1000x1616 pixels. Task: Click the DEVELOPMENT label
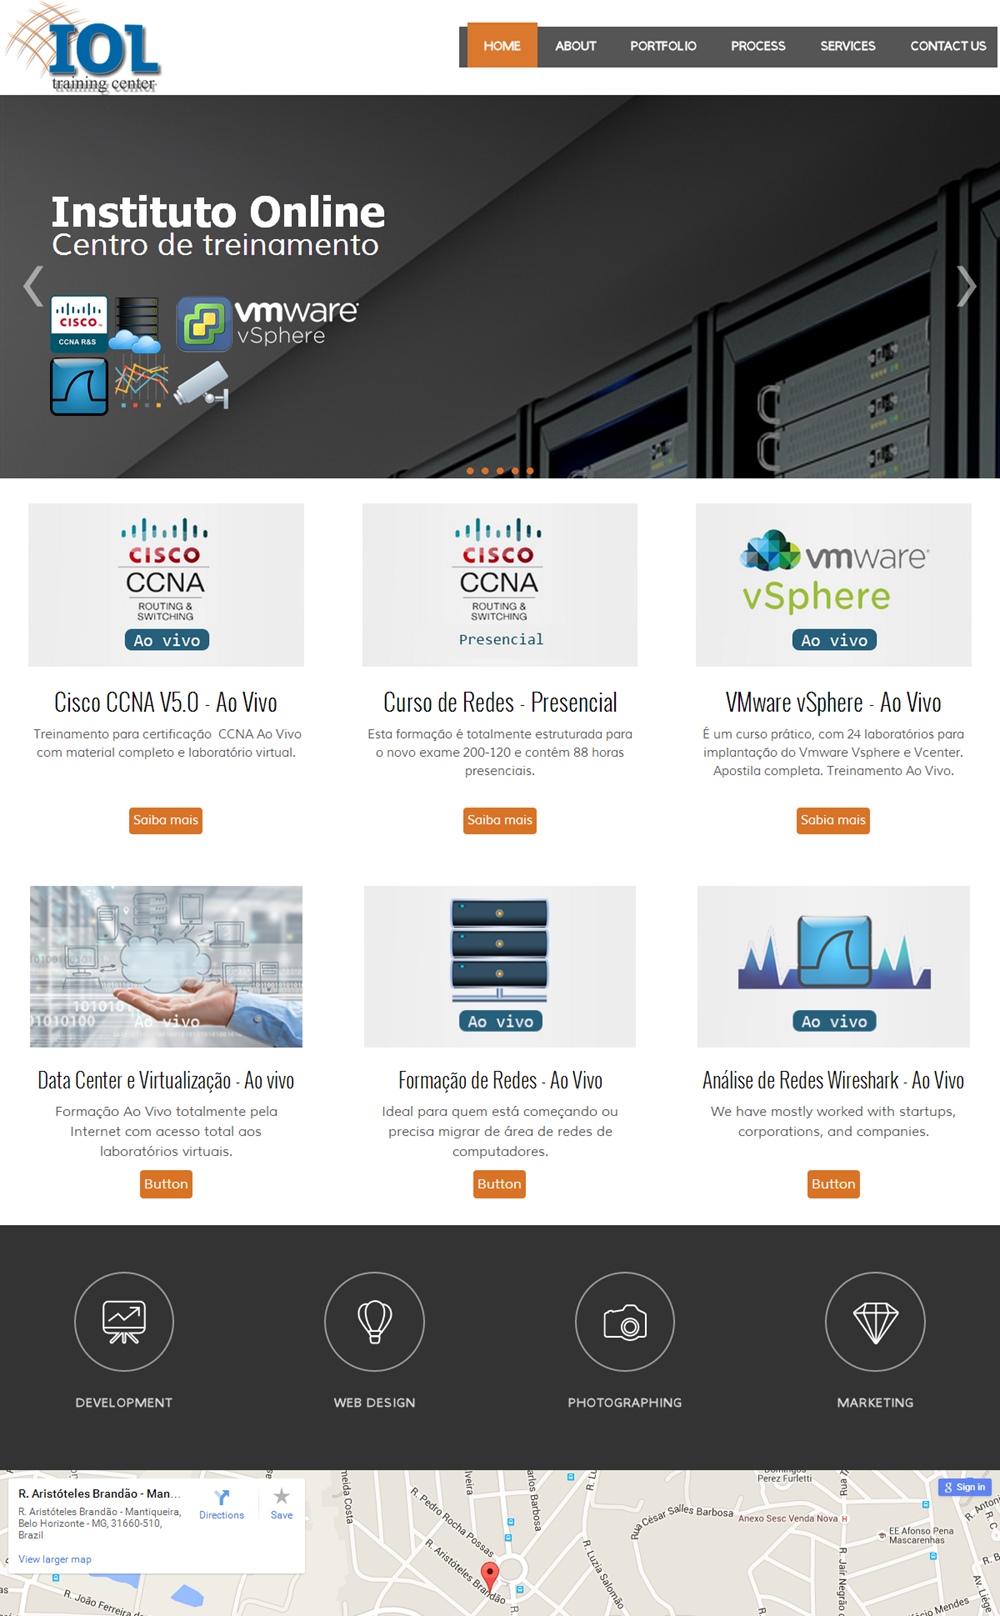point(124,1403)
